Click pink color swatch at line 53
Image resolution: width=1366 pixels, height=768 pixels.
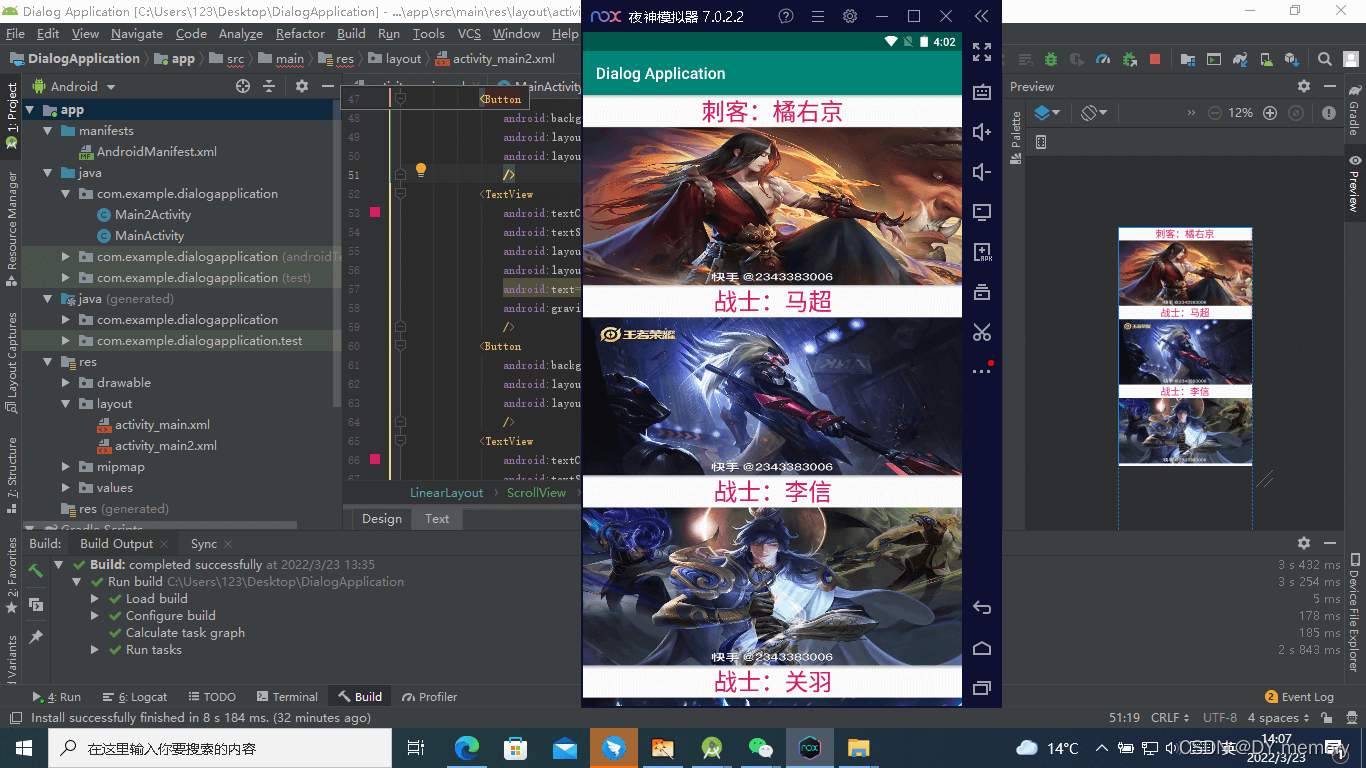point(375,213)
